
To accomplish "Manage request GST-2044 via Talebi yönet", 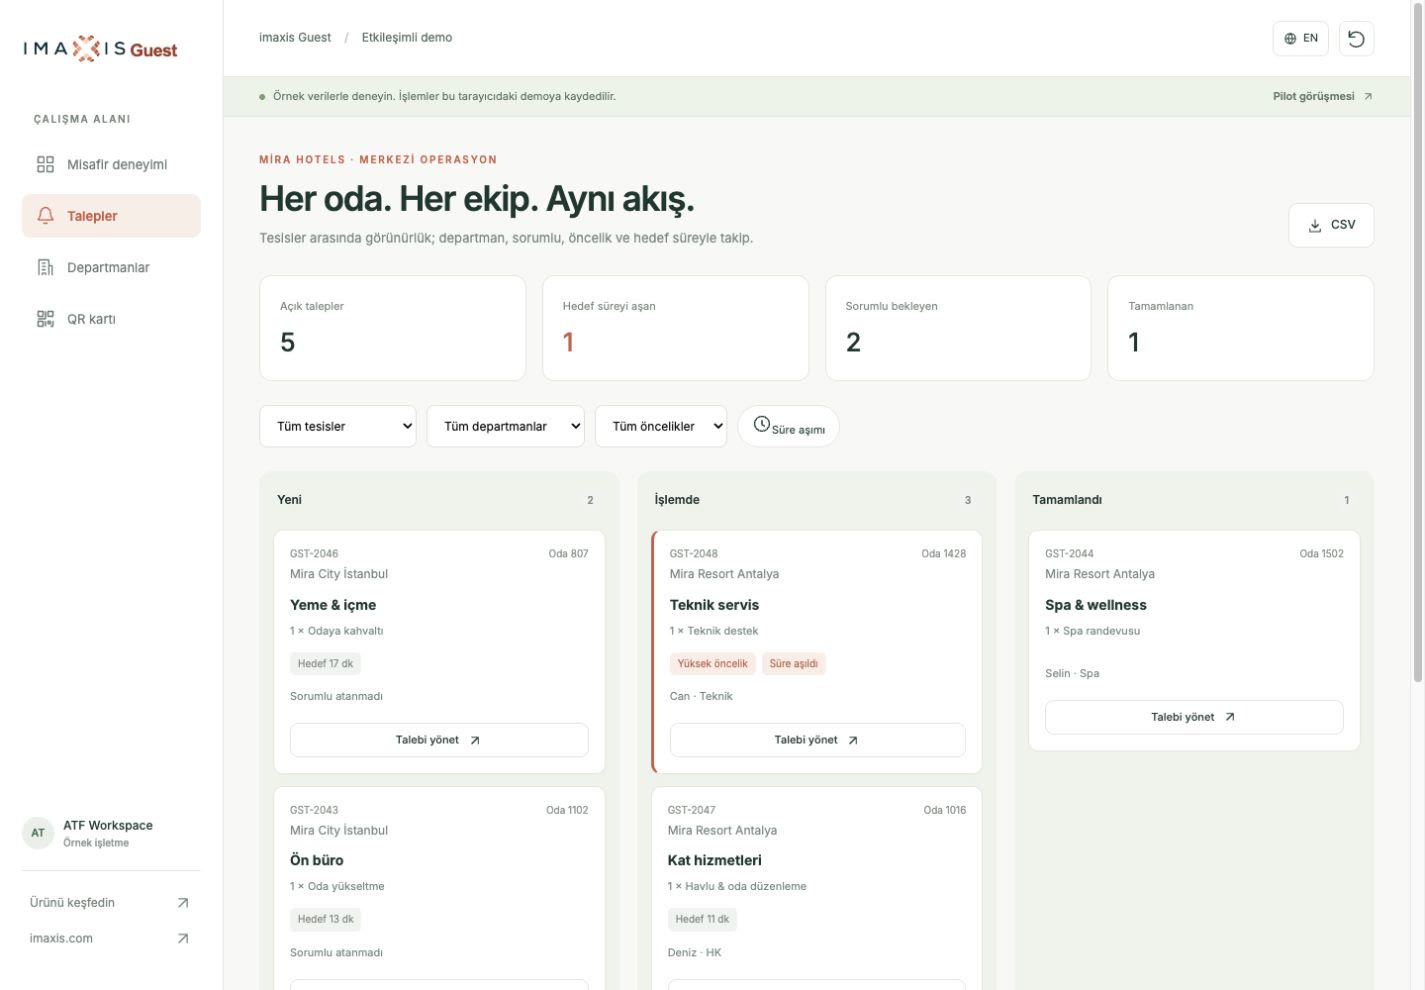I will 1194,717.
